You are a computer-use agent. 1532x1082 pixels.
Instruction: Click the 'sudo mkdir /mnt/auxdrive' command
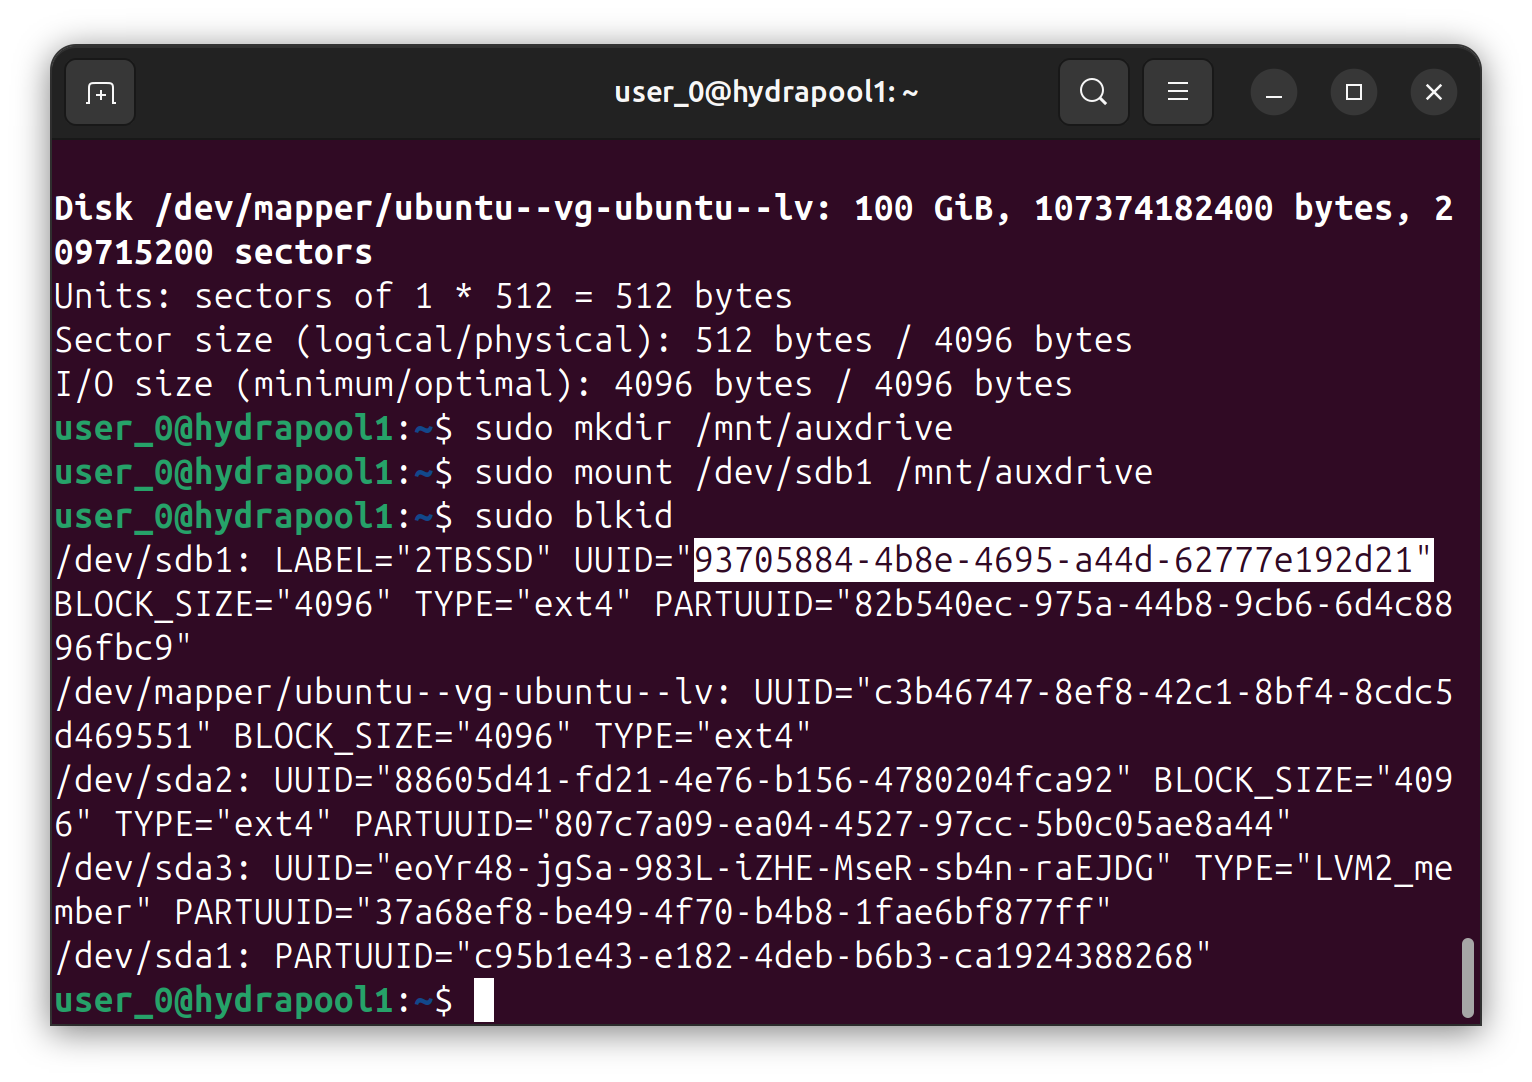(x=713, y=428)
